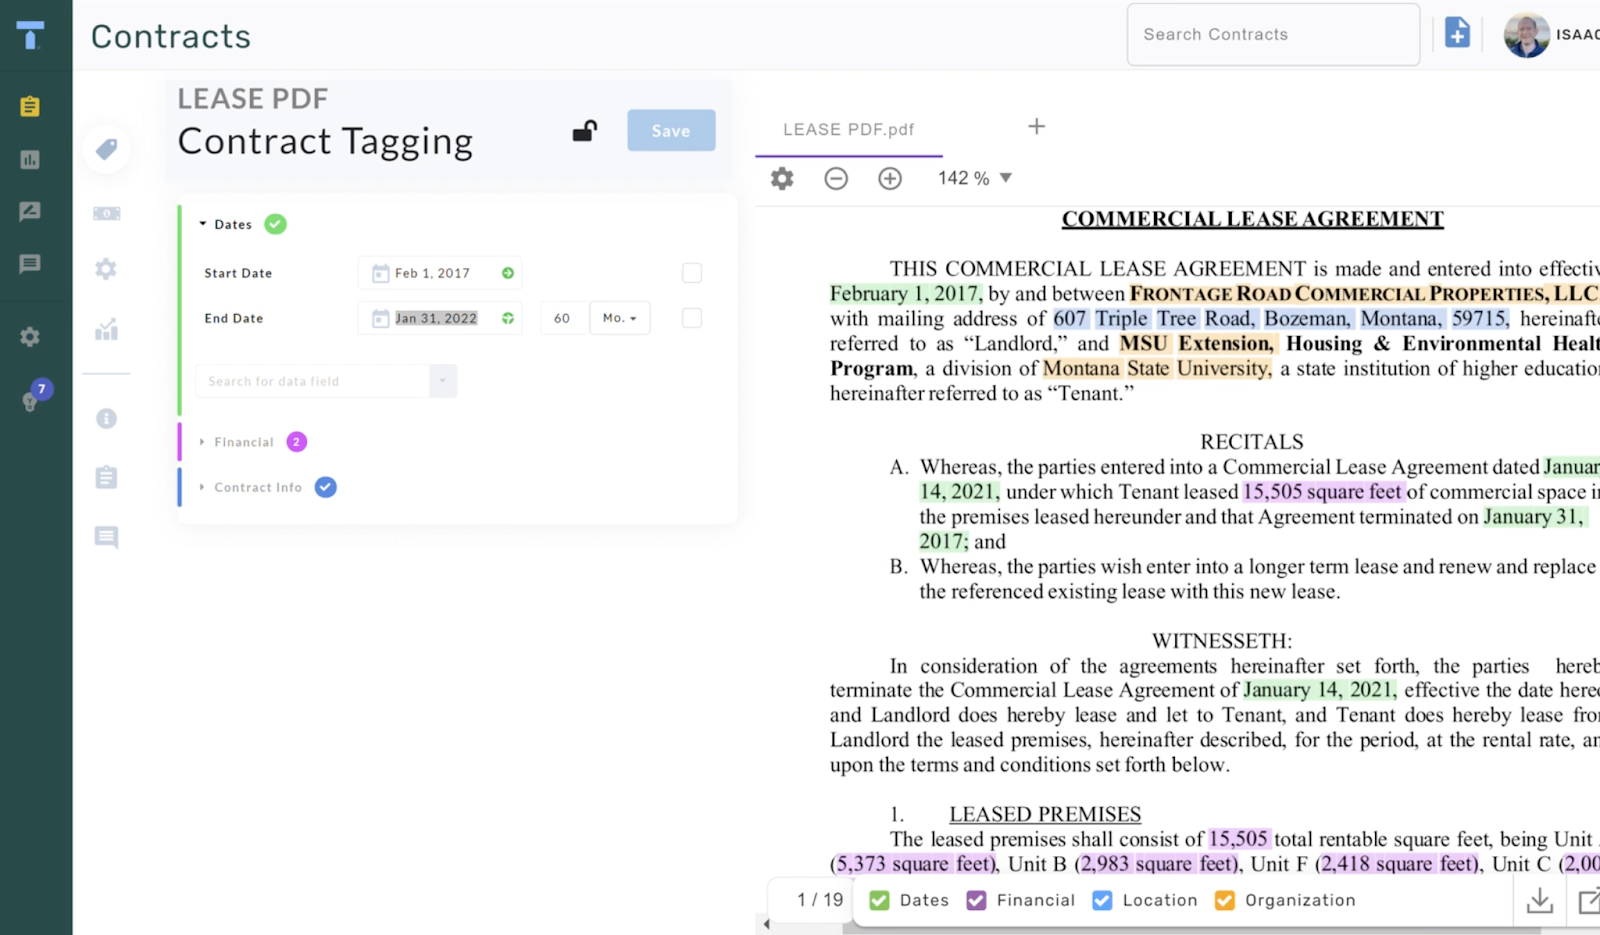Expand the Financial section
This screenshot has height=935, width=1600.
click(x=202, y=442)
